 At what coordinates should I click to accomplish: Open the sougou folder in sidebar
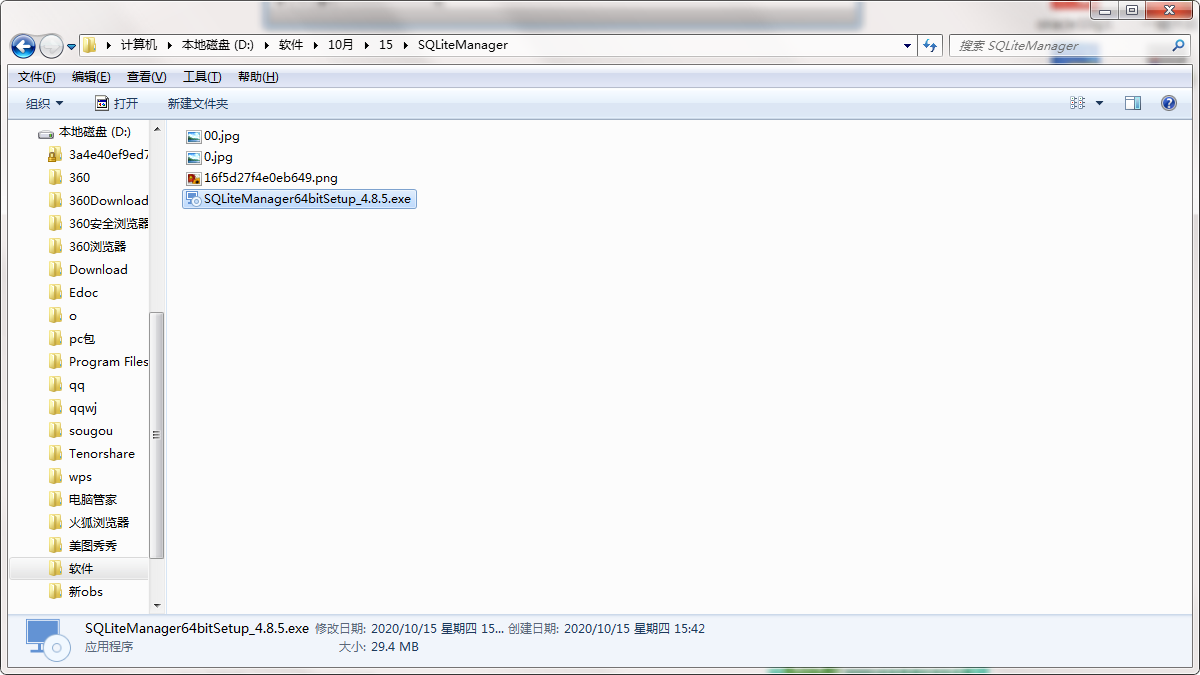tap(80, 430)
